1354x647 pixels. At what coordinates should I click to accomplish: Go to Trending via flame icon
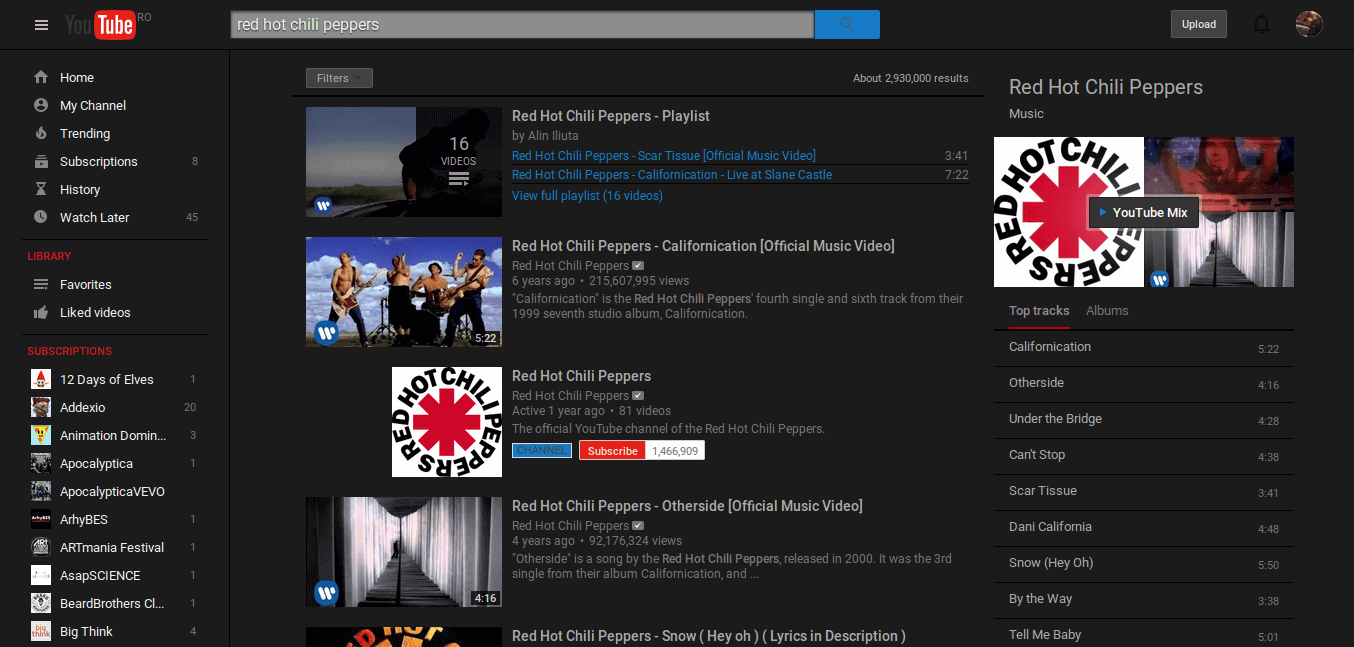tap(41, 133)
